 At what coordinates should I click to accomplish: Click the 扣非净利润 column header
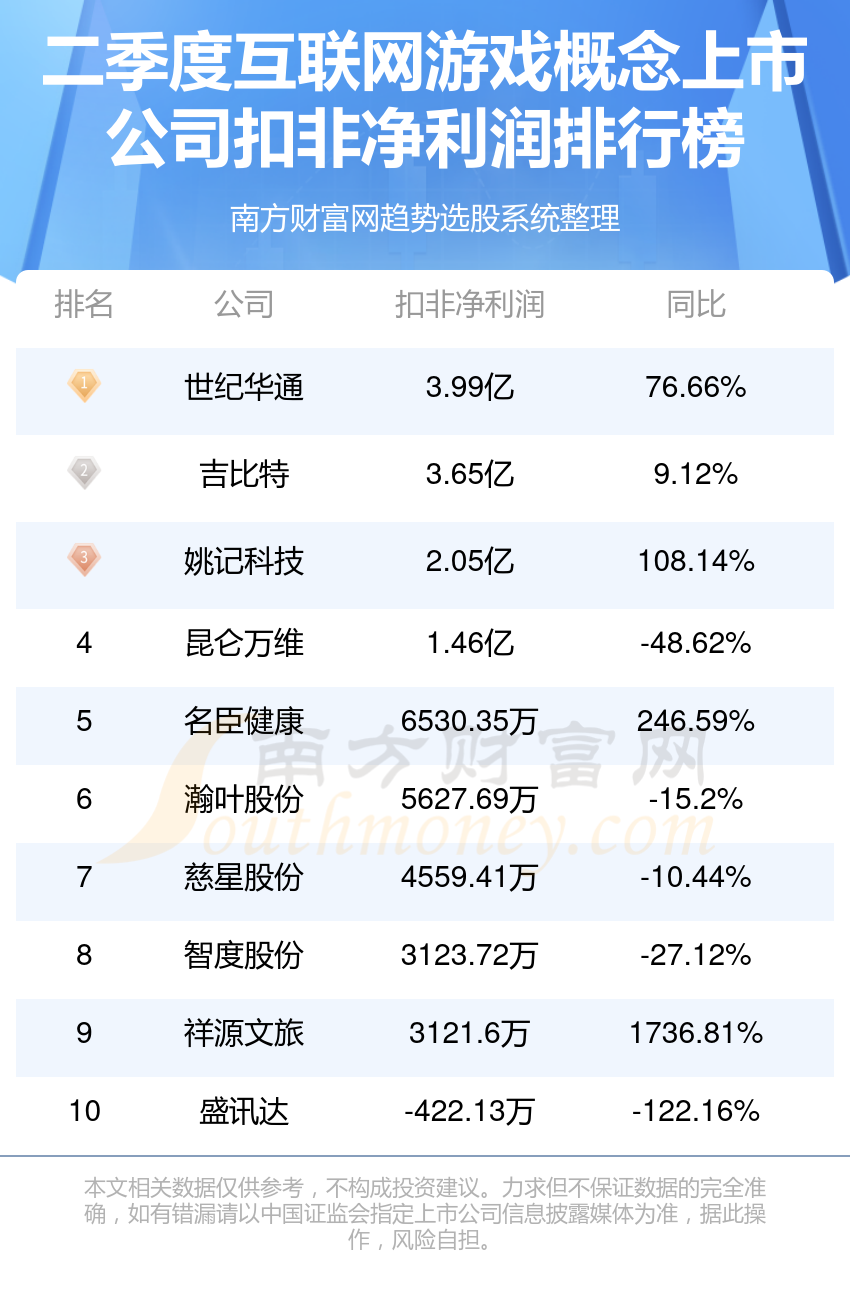click(x=470, y=304)
